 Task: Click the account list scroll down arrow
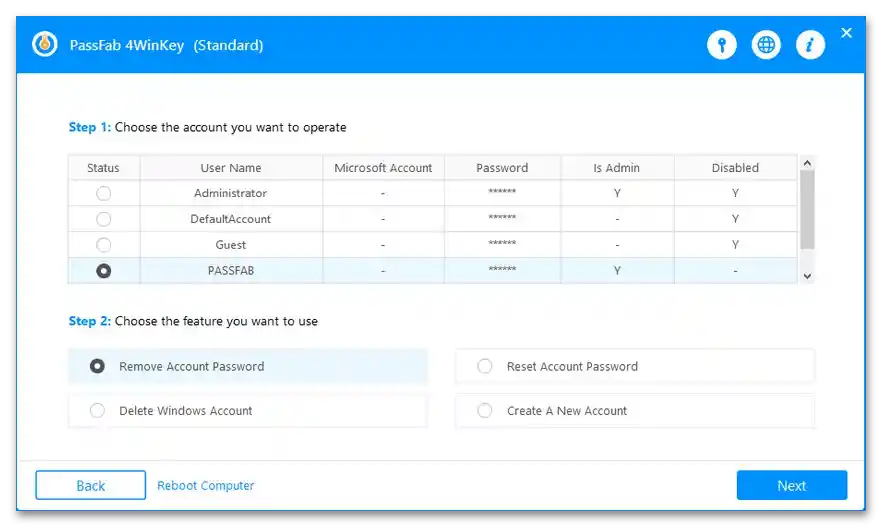tap(807, 276)
